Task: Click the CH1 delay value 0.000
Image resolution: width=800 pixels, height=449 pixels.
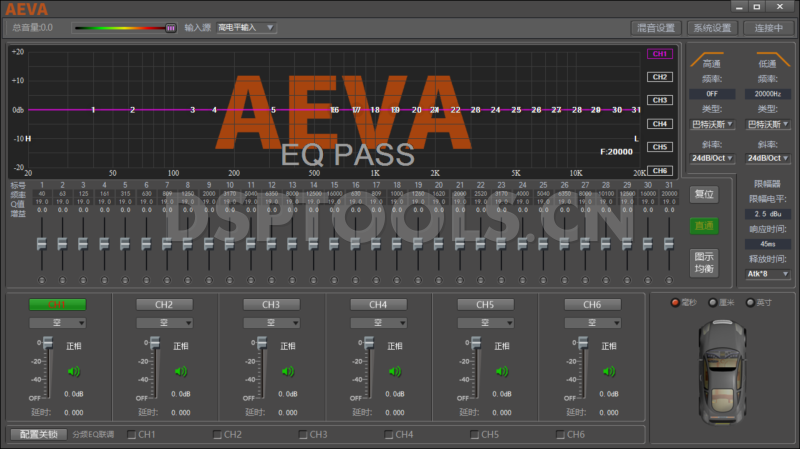Action: [x=73, y=412]
